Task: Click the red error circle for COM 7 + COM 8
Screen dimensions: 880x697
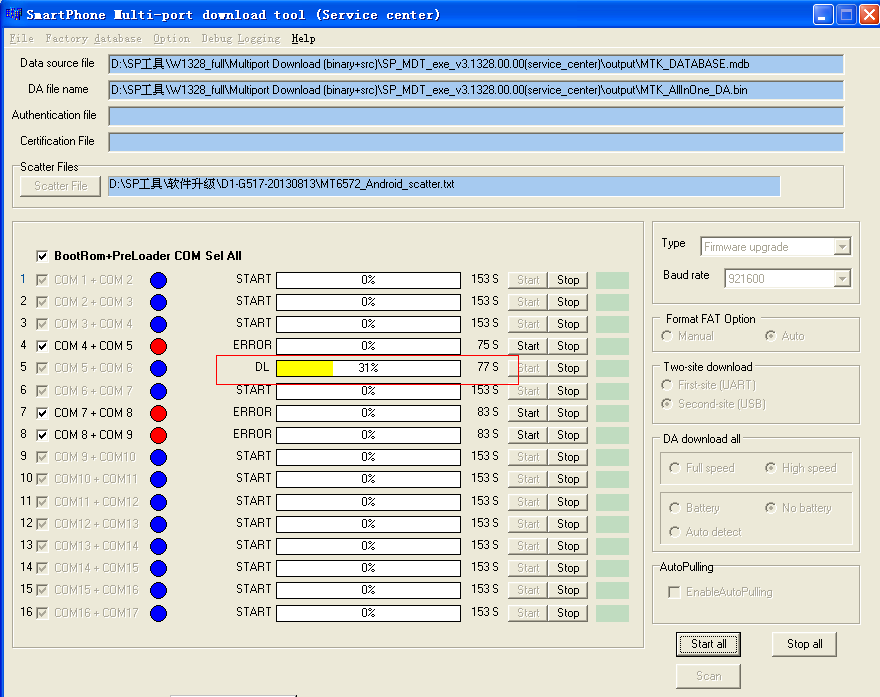Action: [158, 413]
